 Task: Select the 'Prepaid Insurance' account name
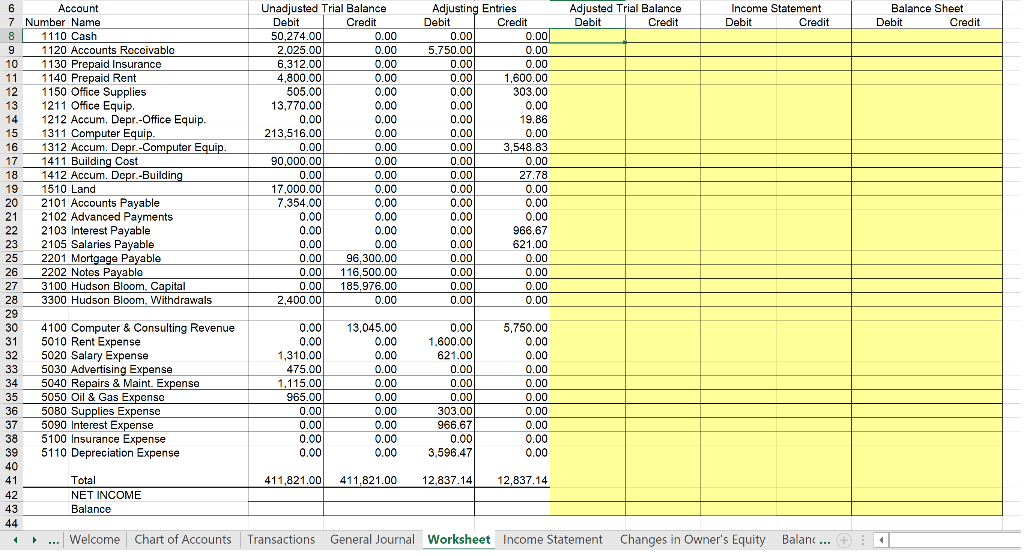(116, 64)
